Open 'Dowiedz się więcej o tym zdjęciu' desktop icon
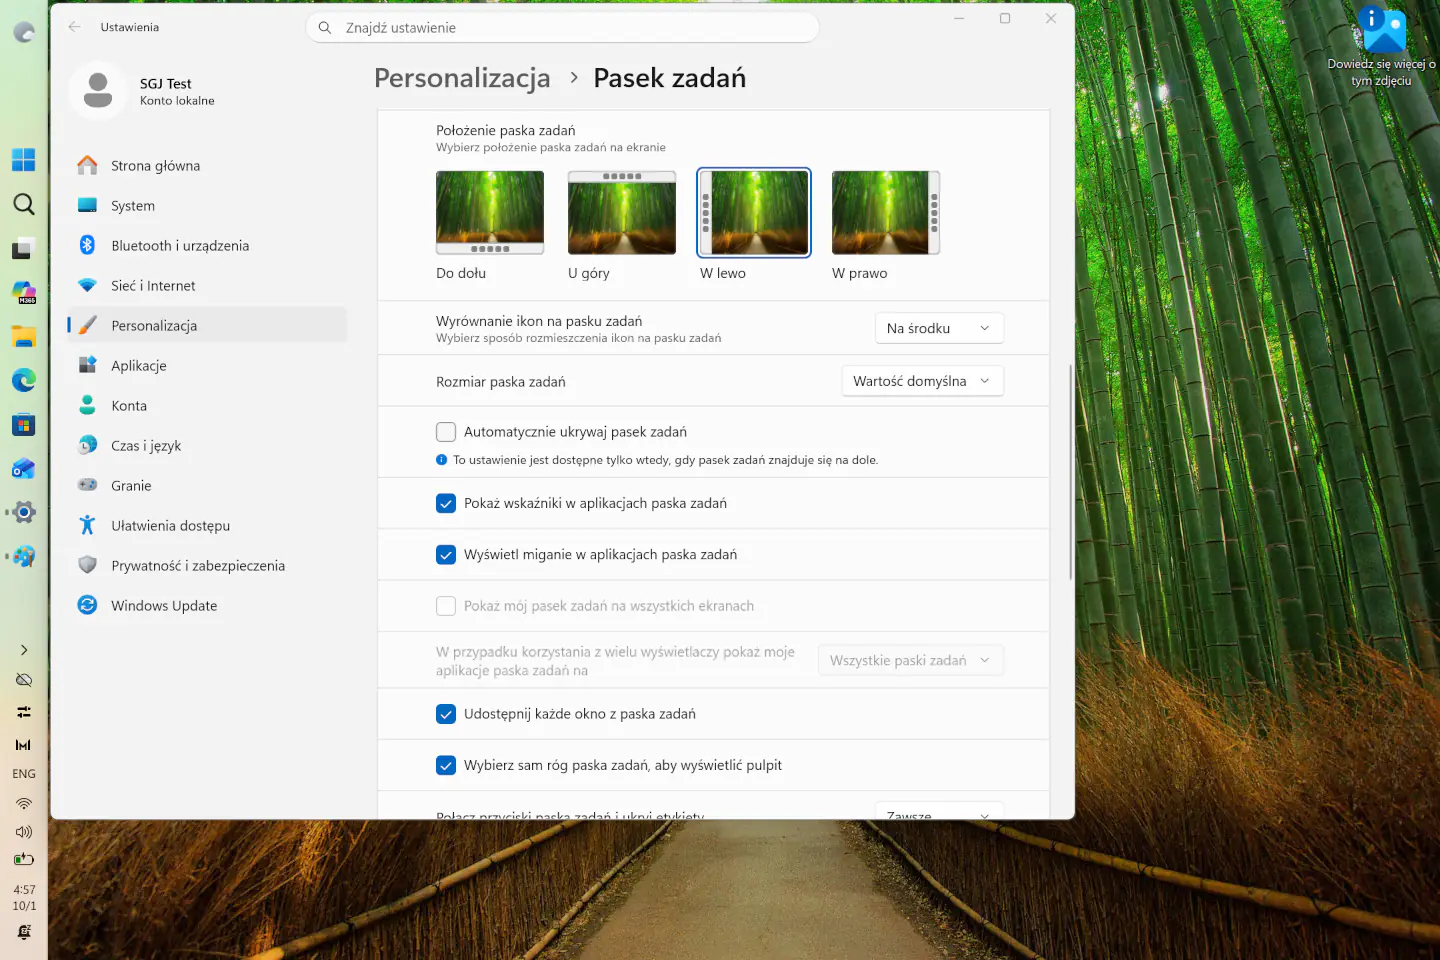This screenshot has width=1440, height=960. click(1383, 46)
